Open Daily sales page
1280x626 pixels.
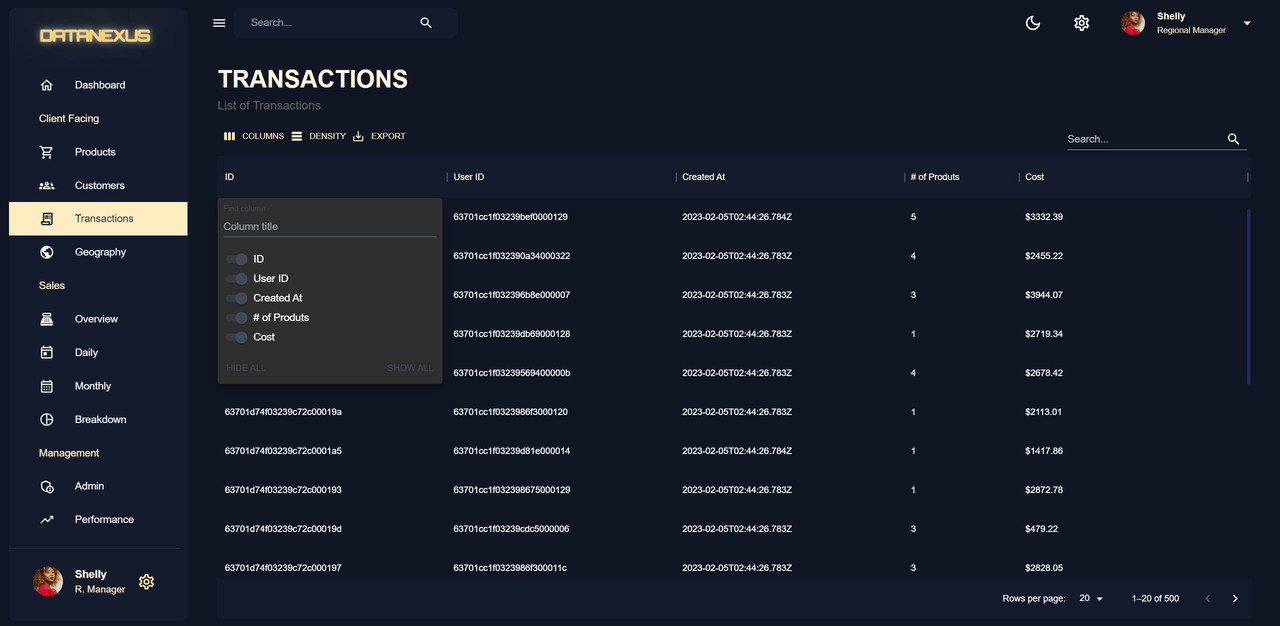pyautogui.click(x=98, y=352)
